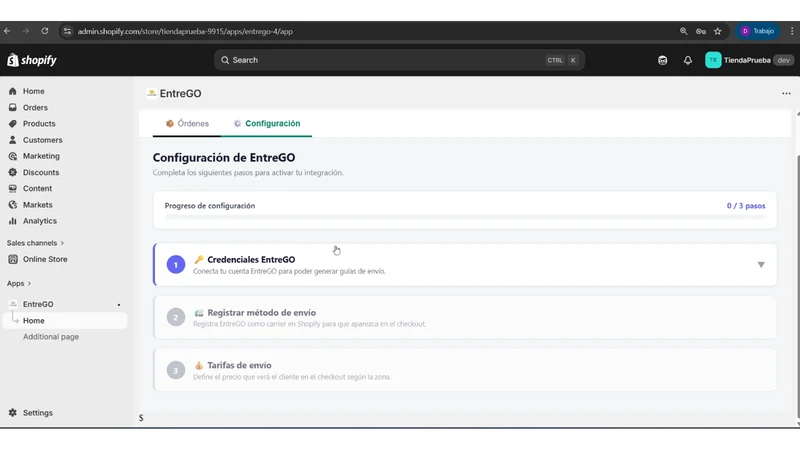Click the configuration progress bar
Viewport: 800px width, 450px height.
(465, 217)
